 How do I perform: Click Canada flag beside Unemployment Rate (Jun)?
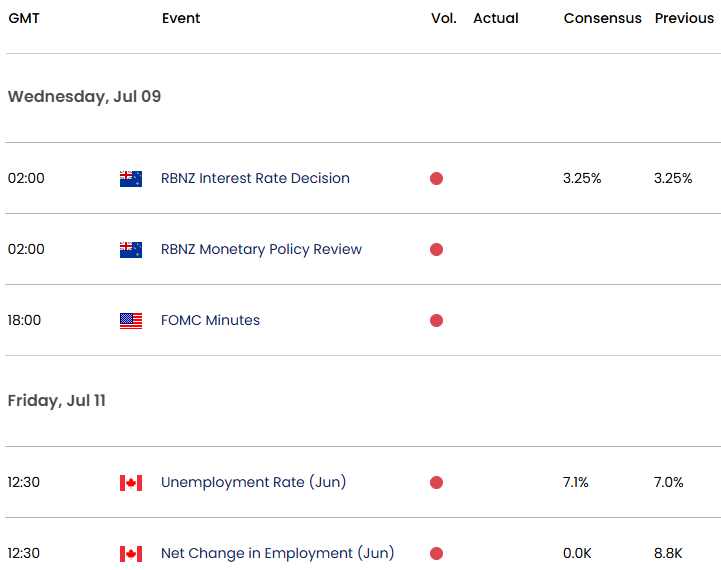point(130,483)
